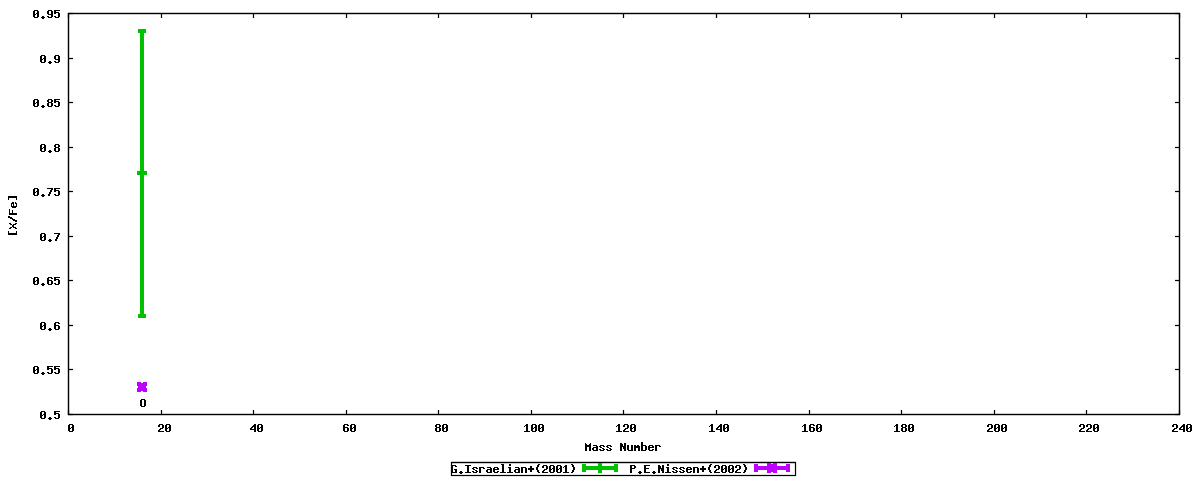Viewport: 1200px width, 480px height.
Task: Click the y-axis tick label 0.6
Action: click(49, 325)
